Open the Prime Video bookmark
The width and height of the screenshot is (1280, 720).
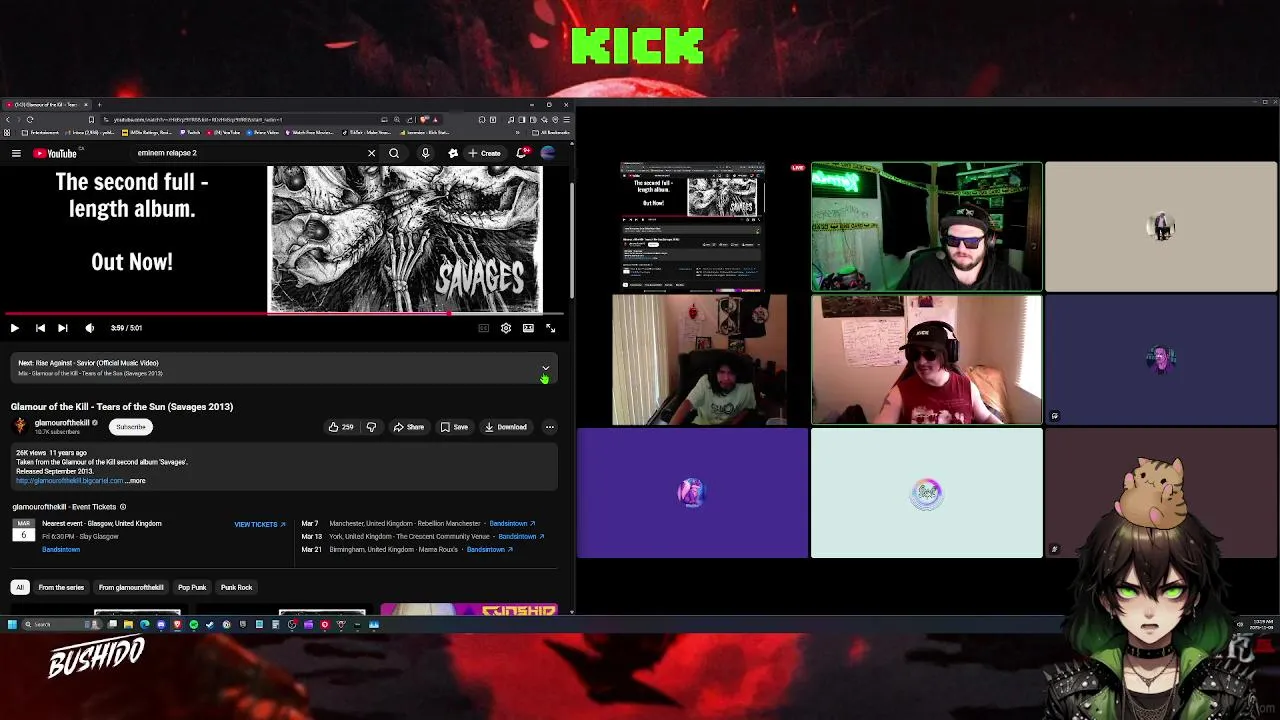262,132
